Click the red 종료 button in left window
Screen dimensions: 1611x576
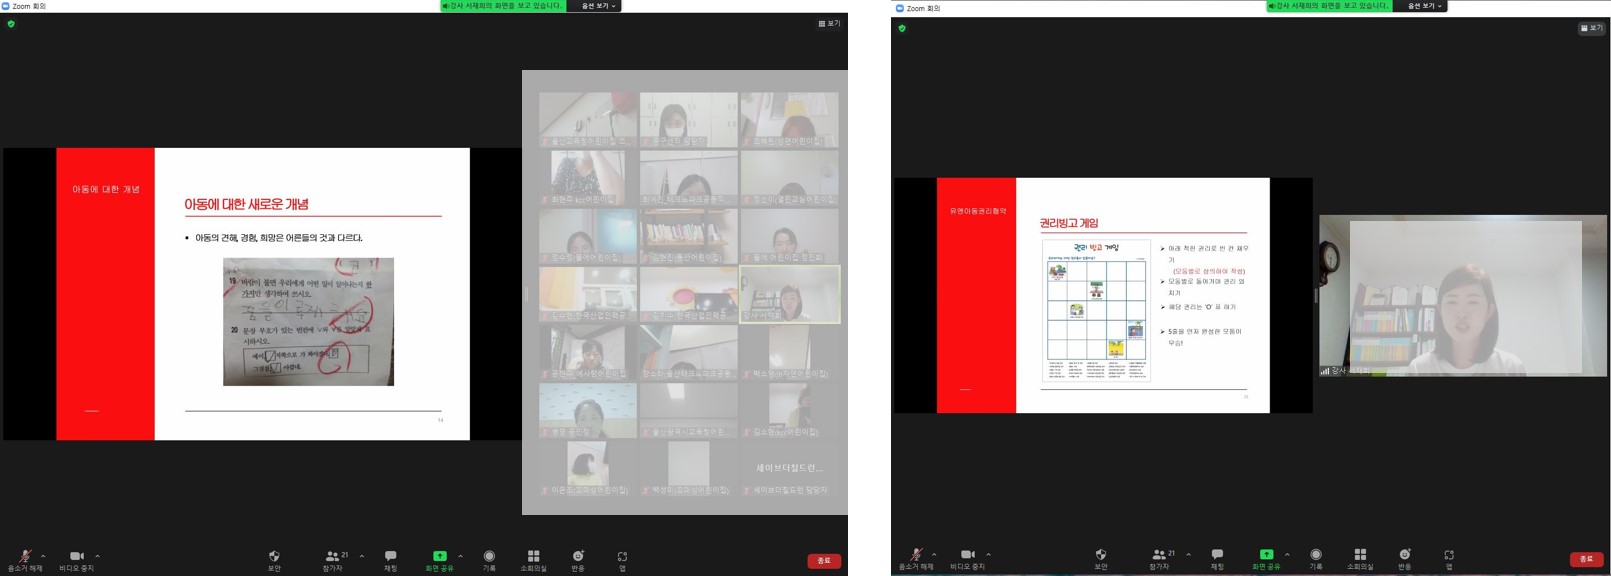tap(824, 561)
